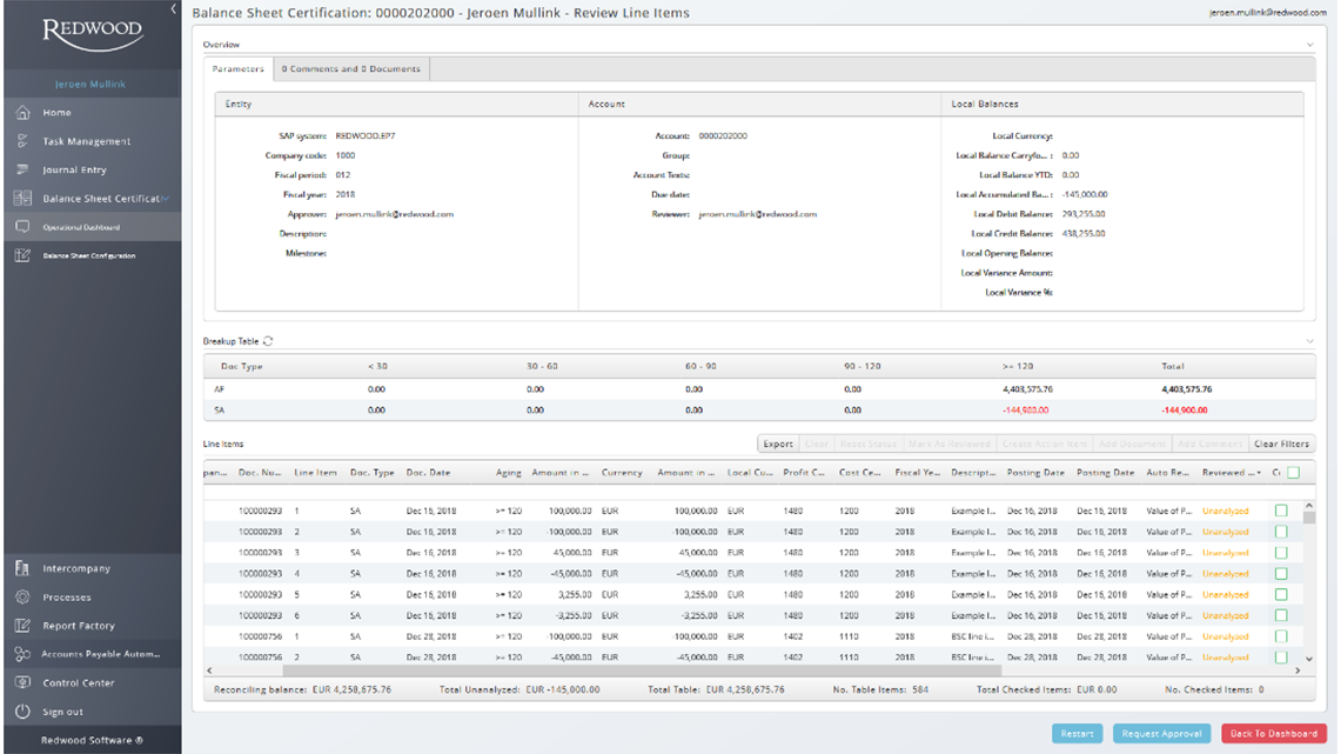Screen dimensions: 1341x754
Task: Check the box for doc 100000293 line item 3
Action: tap(1281, 552)
